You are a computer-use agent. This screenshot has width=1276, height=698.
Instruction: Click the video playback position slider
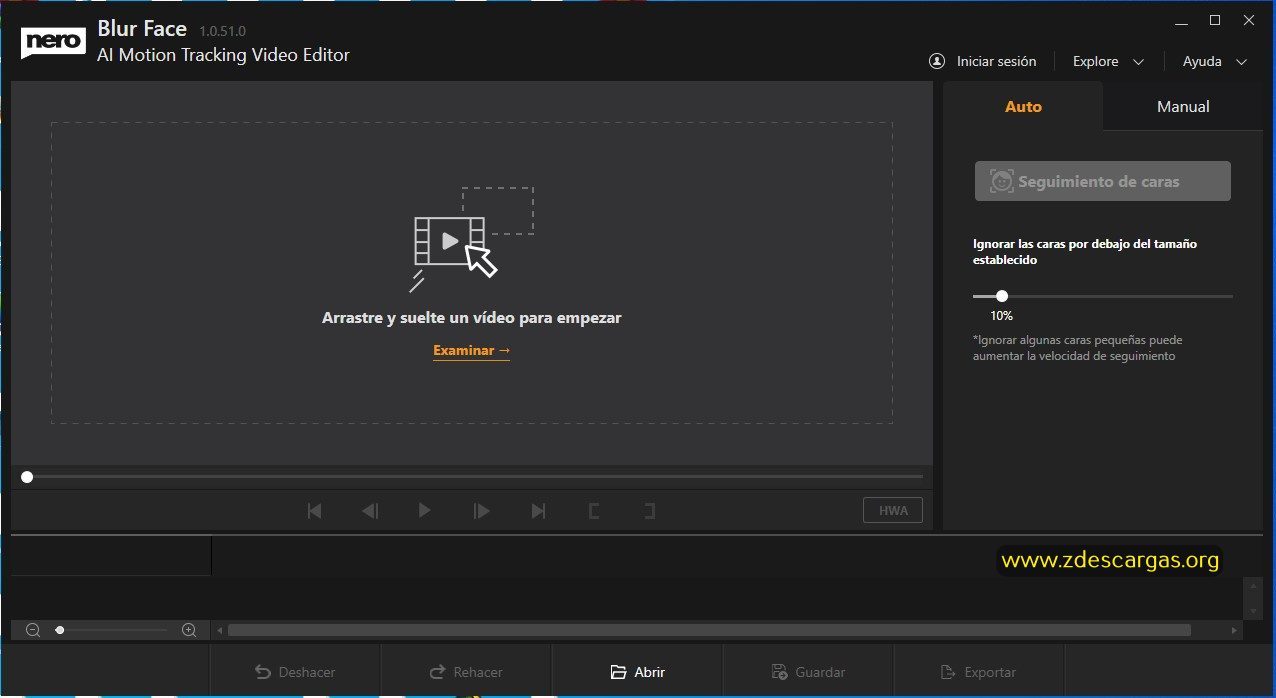[472, 477]
